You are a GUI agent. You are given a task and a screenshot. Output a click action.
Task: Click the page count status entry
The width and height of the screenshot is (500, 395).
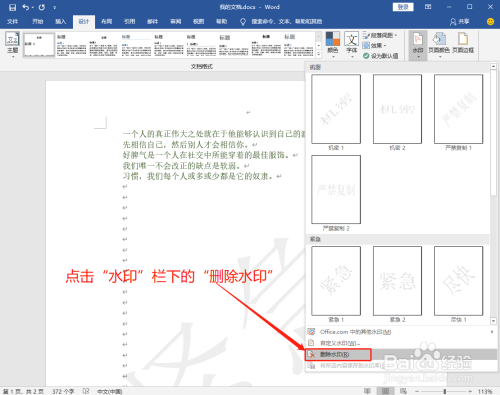[23, 391]
